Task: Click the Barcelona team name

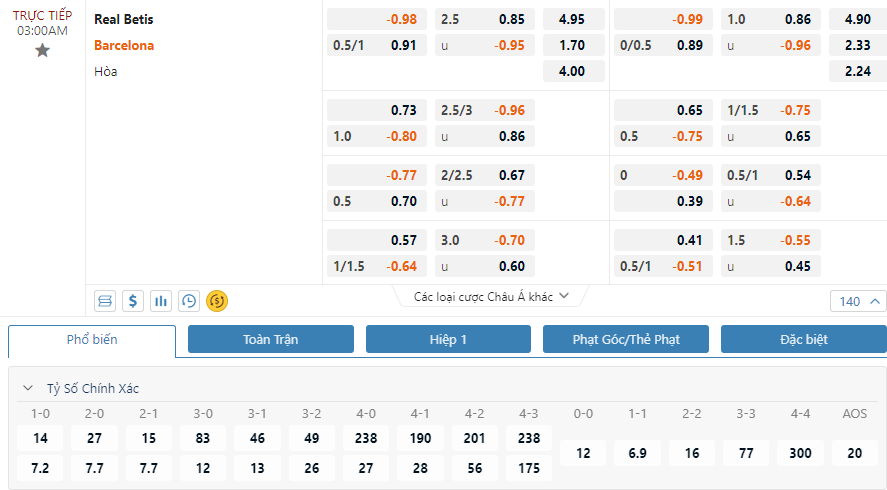Action: coord(124,45)
